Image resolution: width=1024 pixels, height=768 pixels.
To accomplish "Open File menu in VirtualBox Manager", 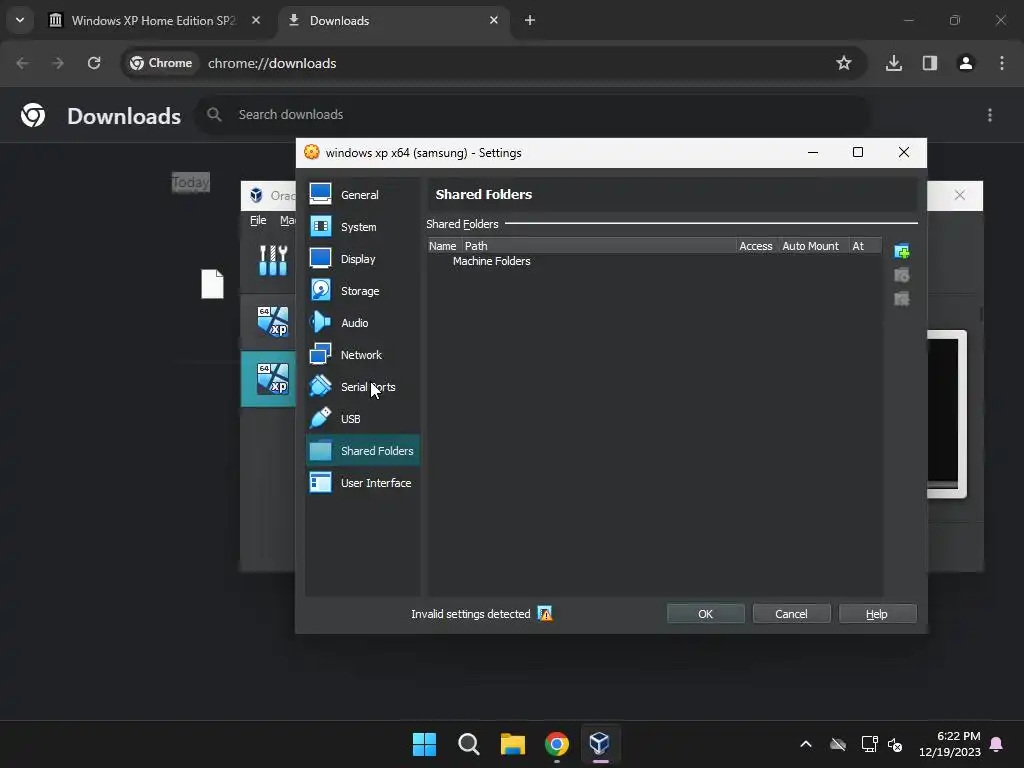I will 258,220.
